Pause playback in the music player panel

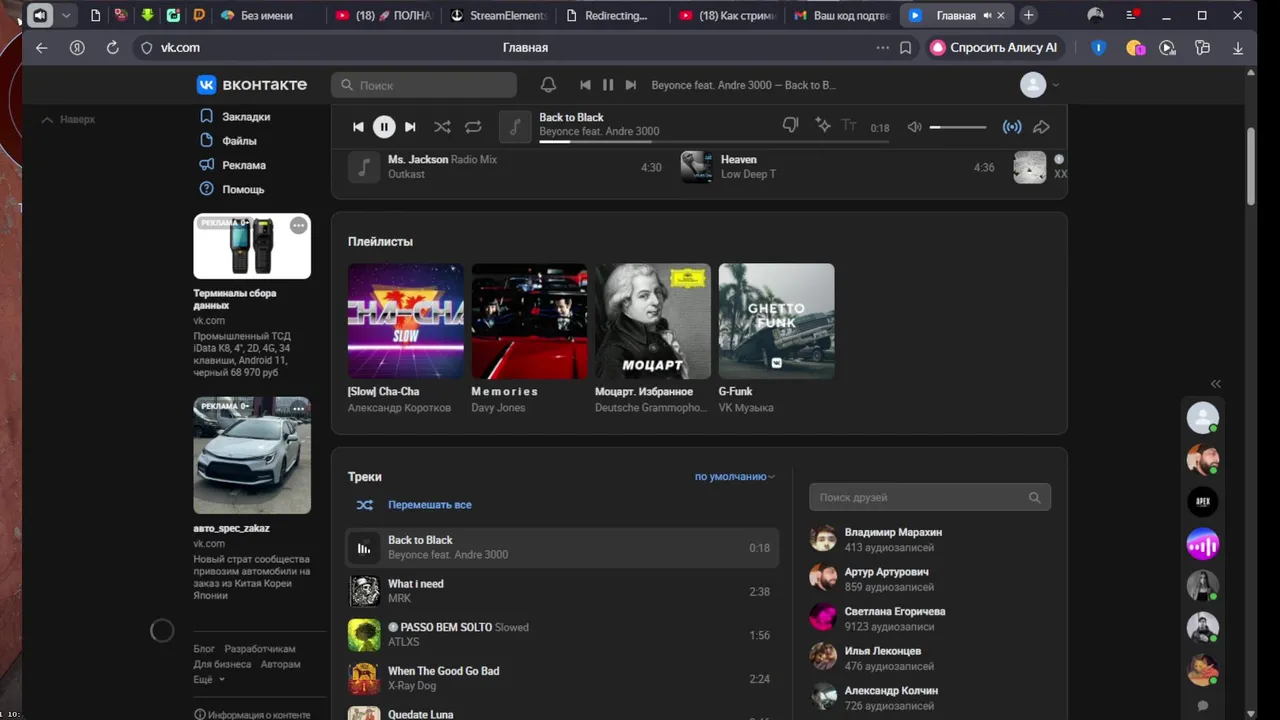pyautogui.click(x=384, y=127)
